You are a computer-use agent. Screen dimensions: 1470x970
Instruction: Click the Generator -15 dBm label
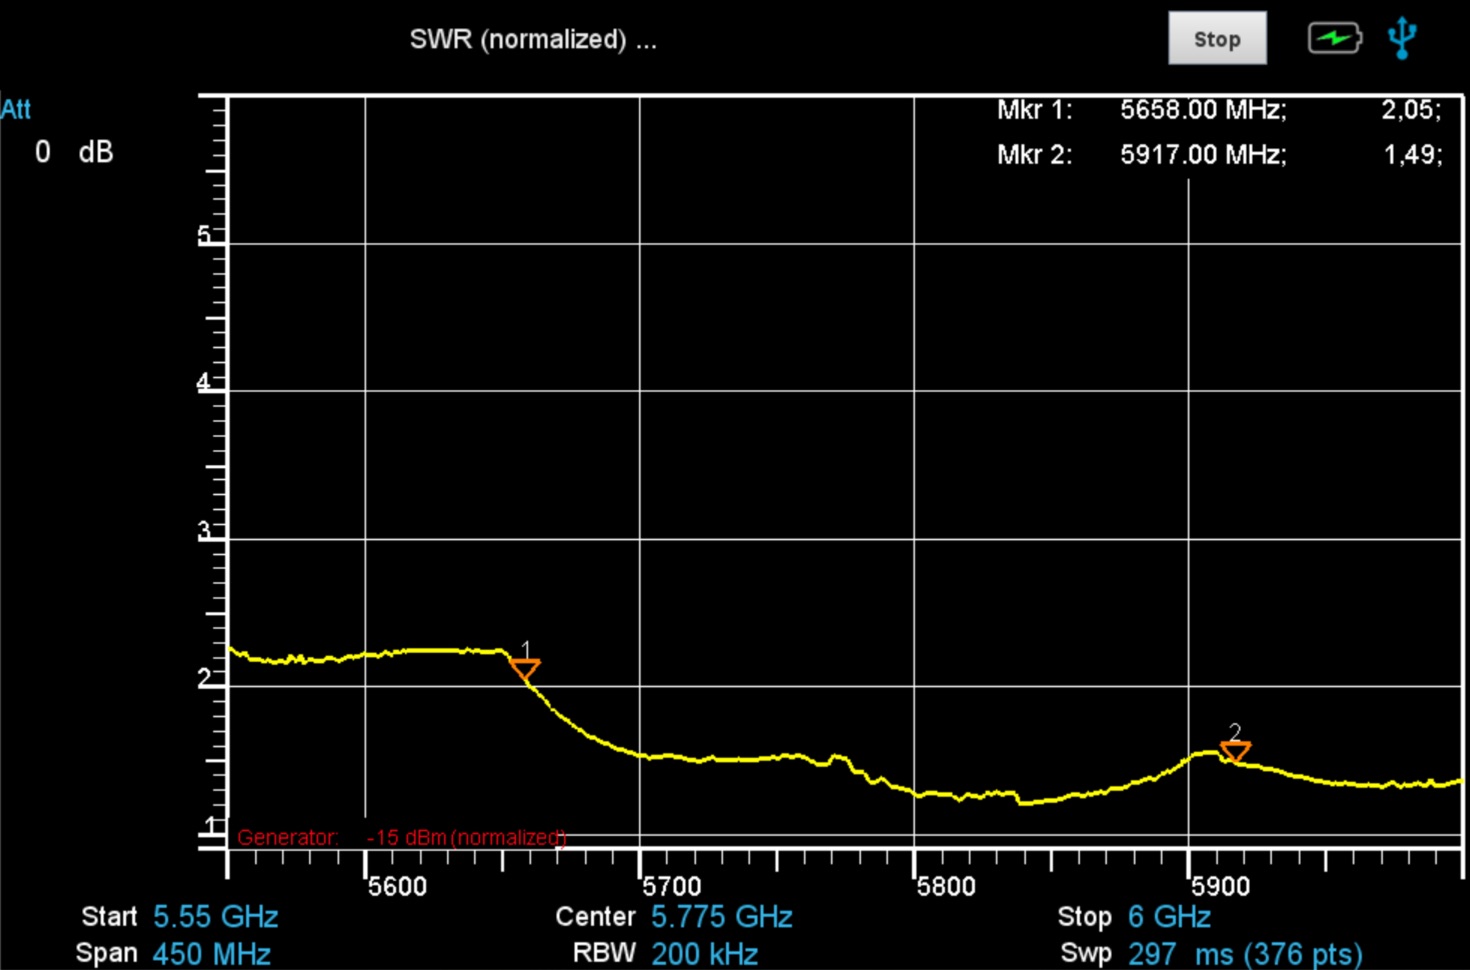[x=401, y=837]
